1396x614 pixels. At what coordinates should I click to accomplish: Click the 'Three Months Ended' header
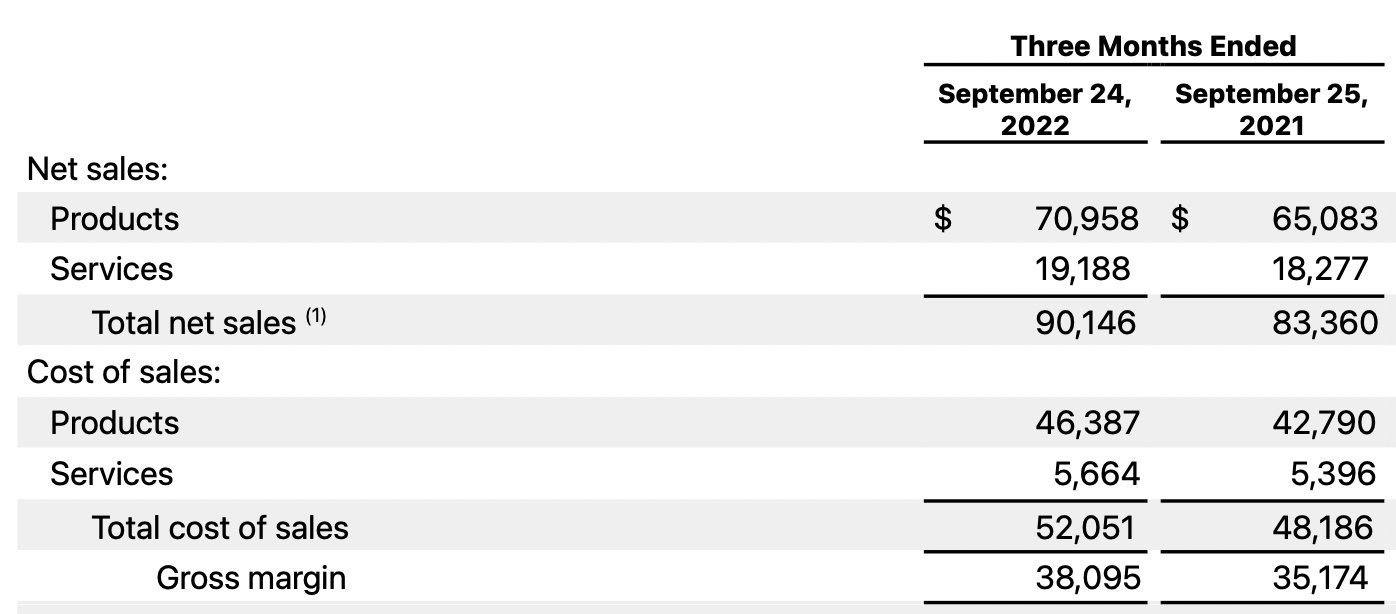coord(1152,46)
